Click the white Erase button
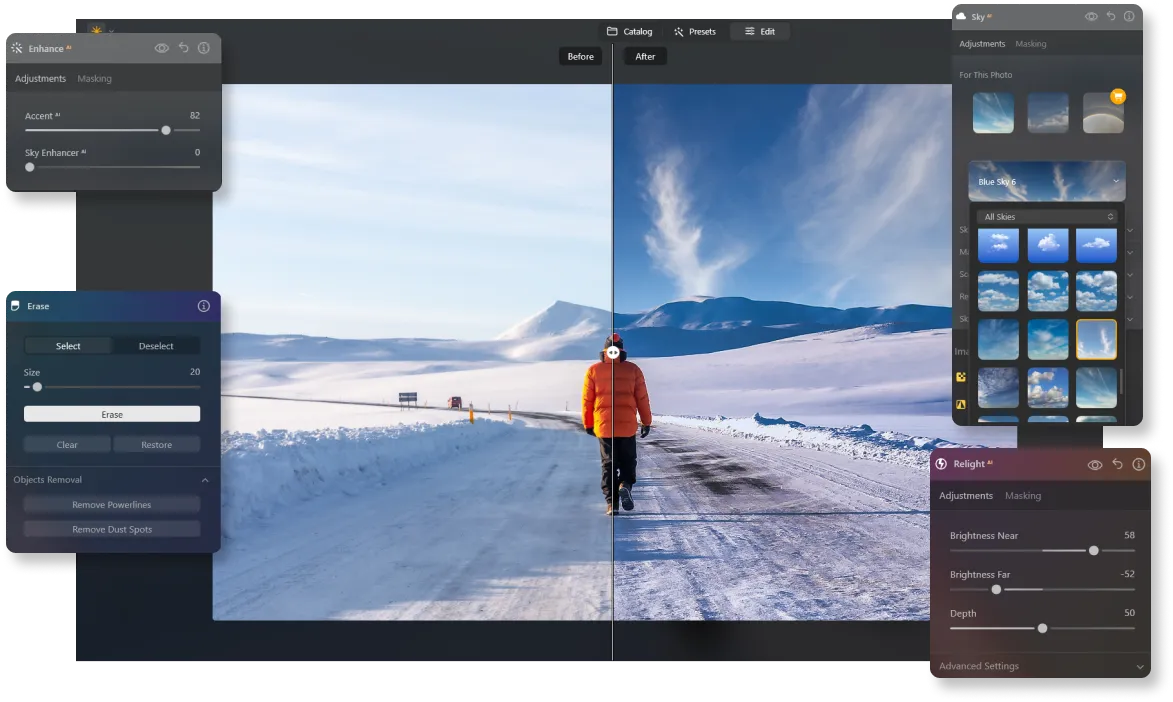Image resolution: width=1173 pixels, height=702 pixels. coord(112,414)
